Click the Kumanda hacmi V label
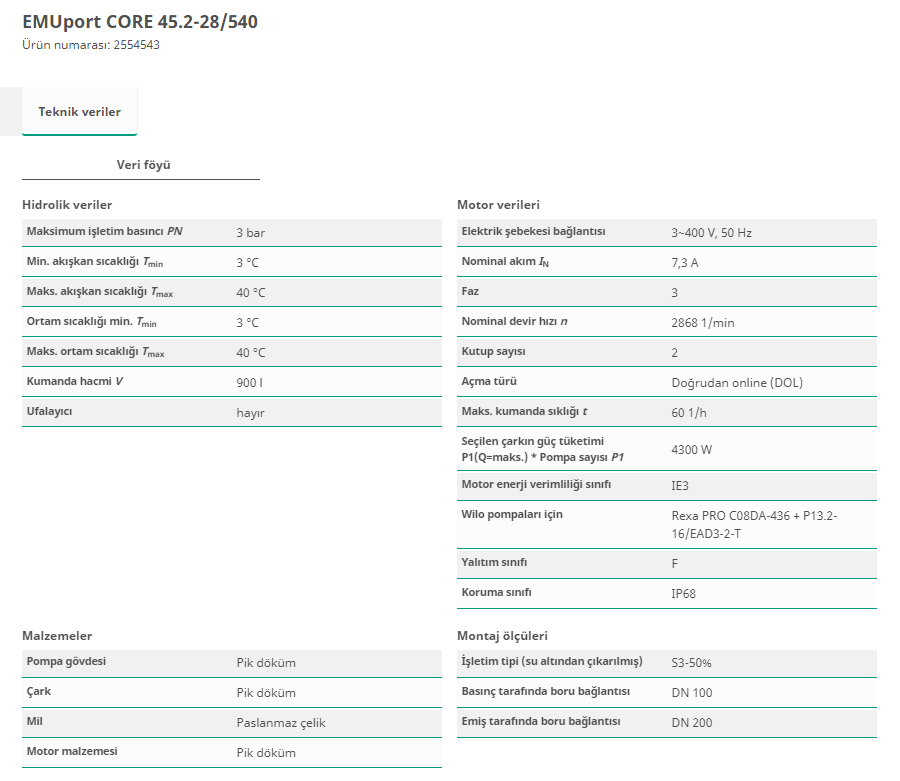The image size is (900, 781). (75, 381)
